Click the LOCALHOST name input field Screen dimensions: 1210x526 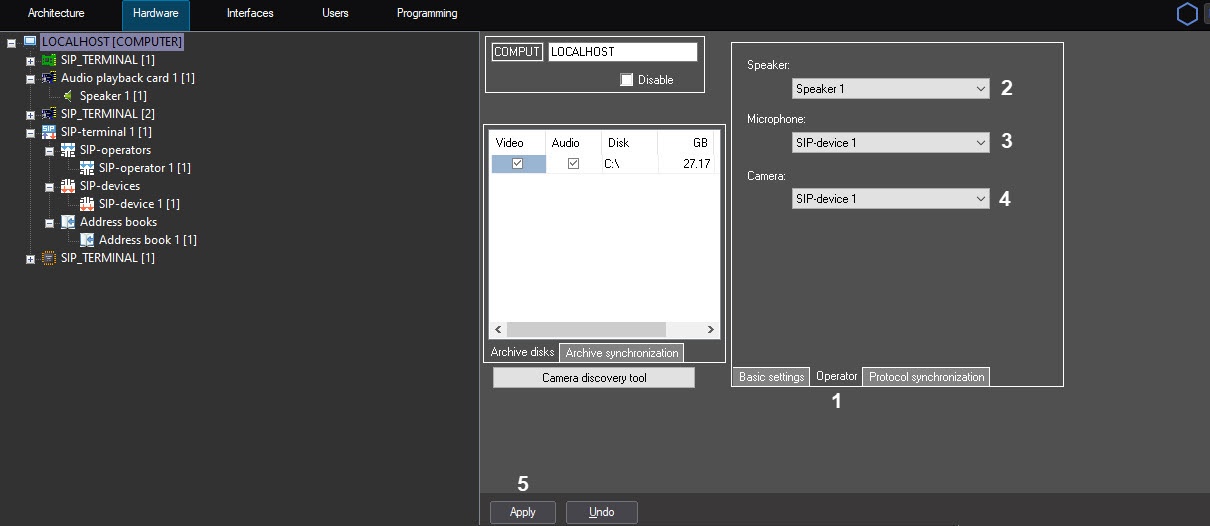point(622,52)
